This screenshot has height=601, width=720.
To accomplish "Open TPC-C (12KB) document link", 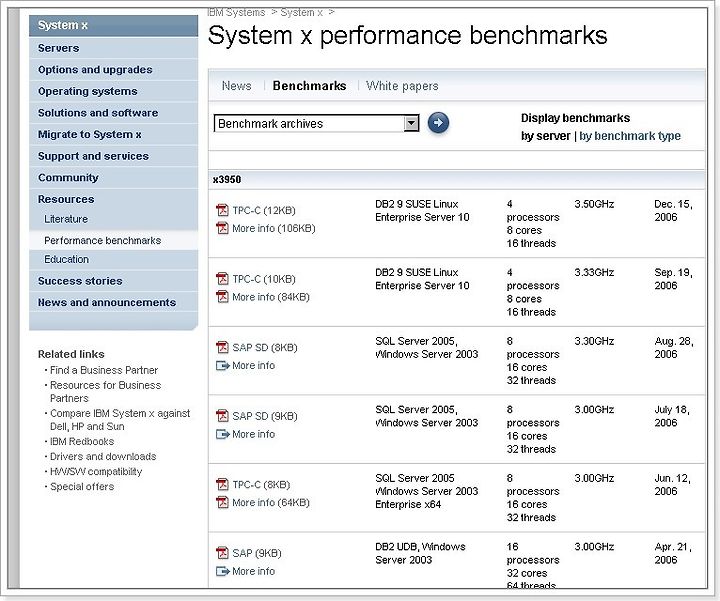I will pos(264,211).
